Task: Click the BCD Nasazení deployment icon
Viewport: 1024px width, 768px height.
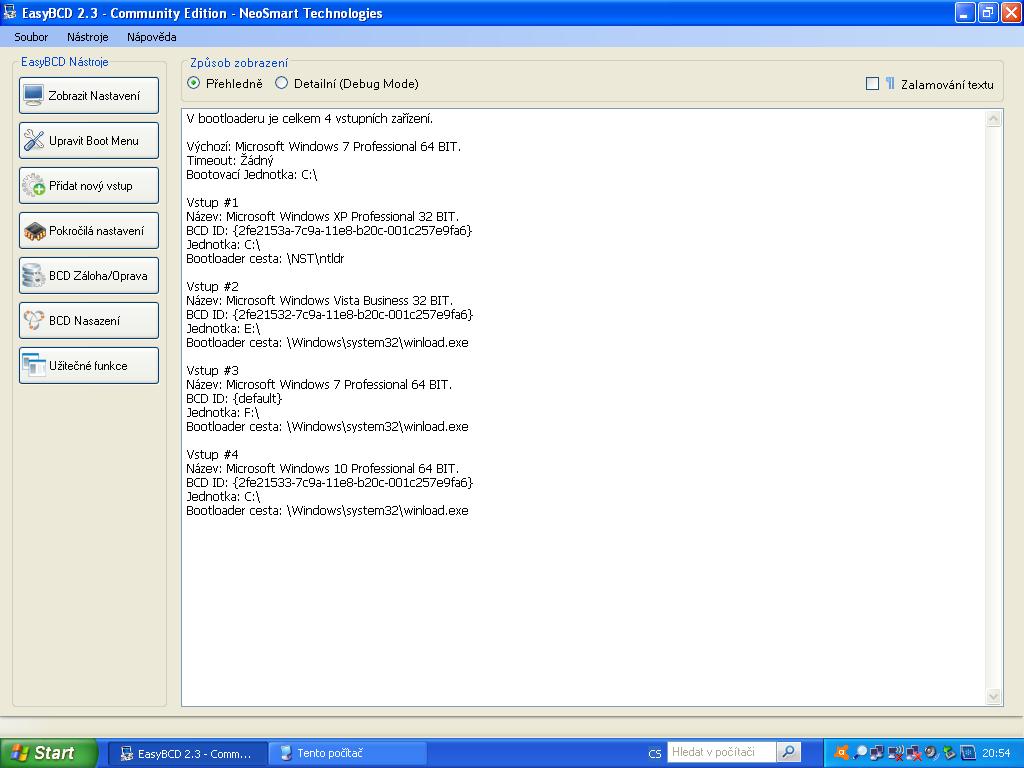Action: tap(34, 321)
